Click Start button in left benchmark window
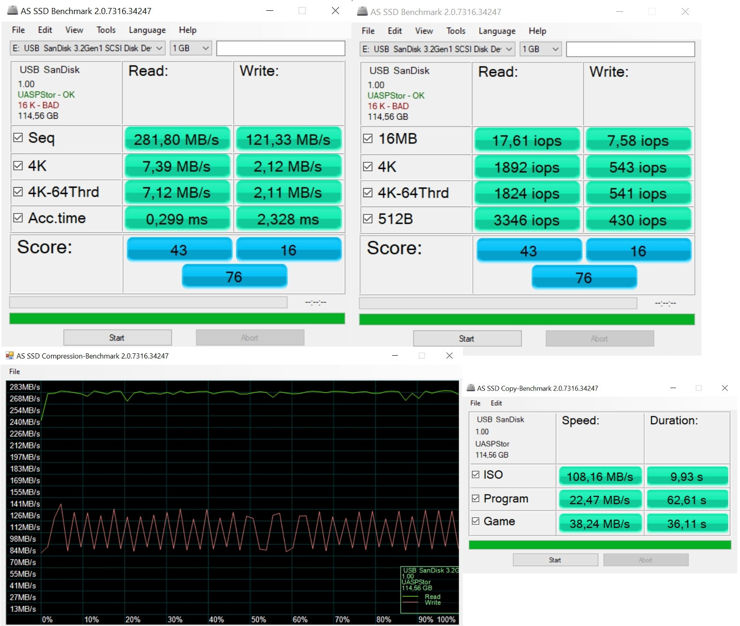740x626 pixels. pos(117,338)
